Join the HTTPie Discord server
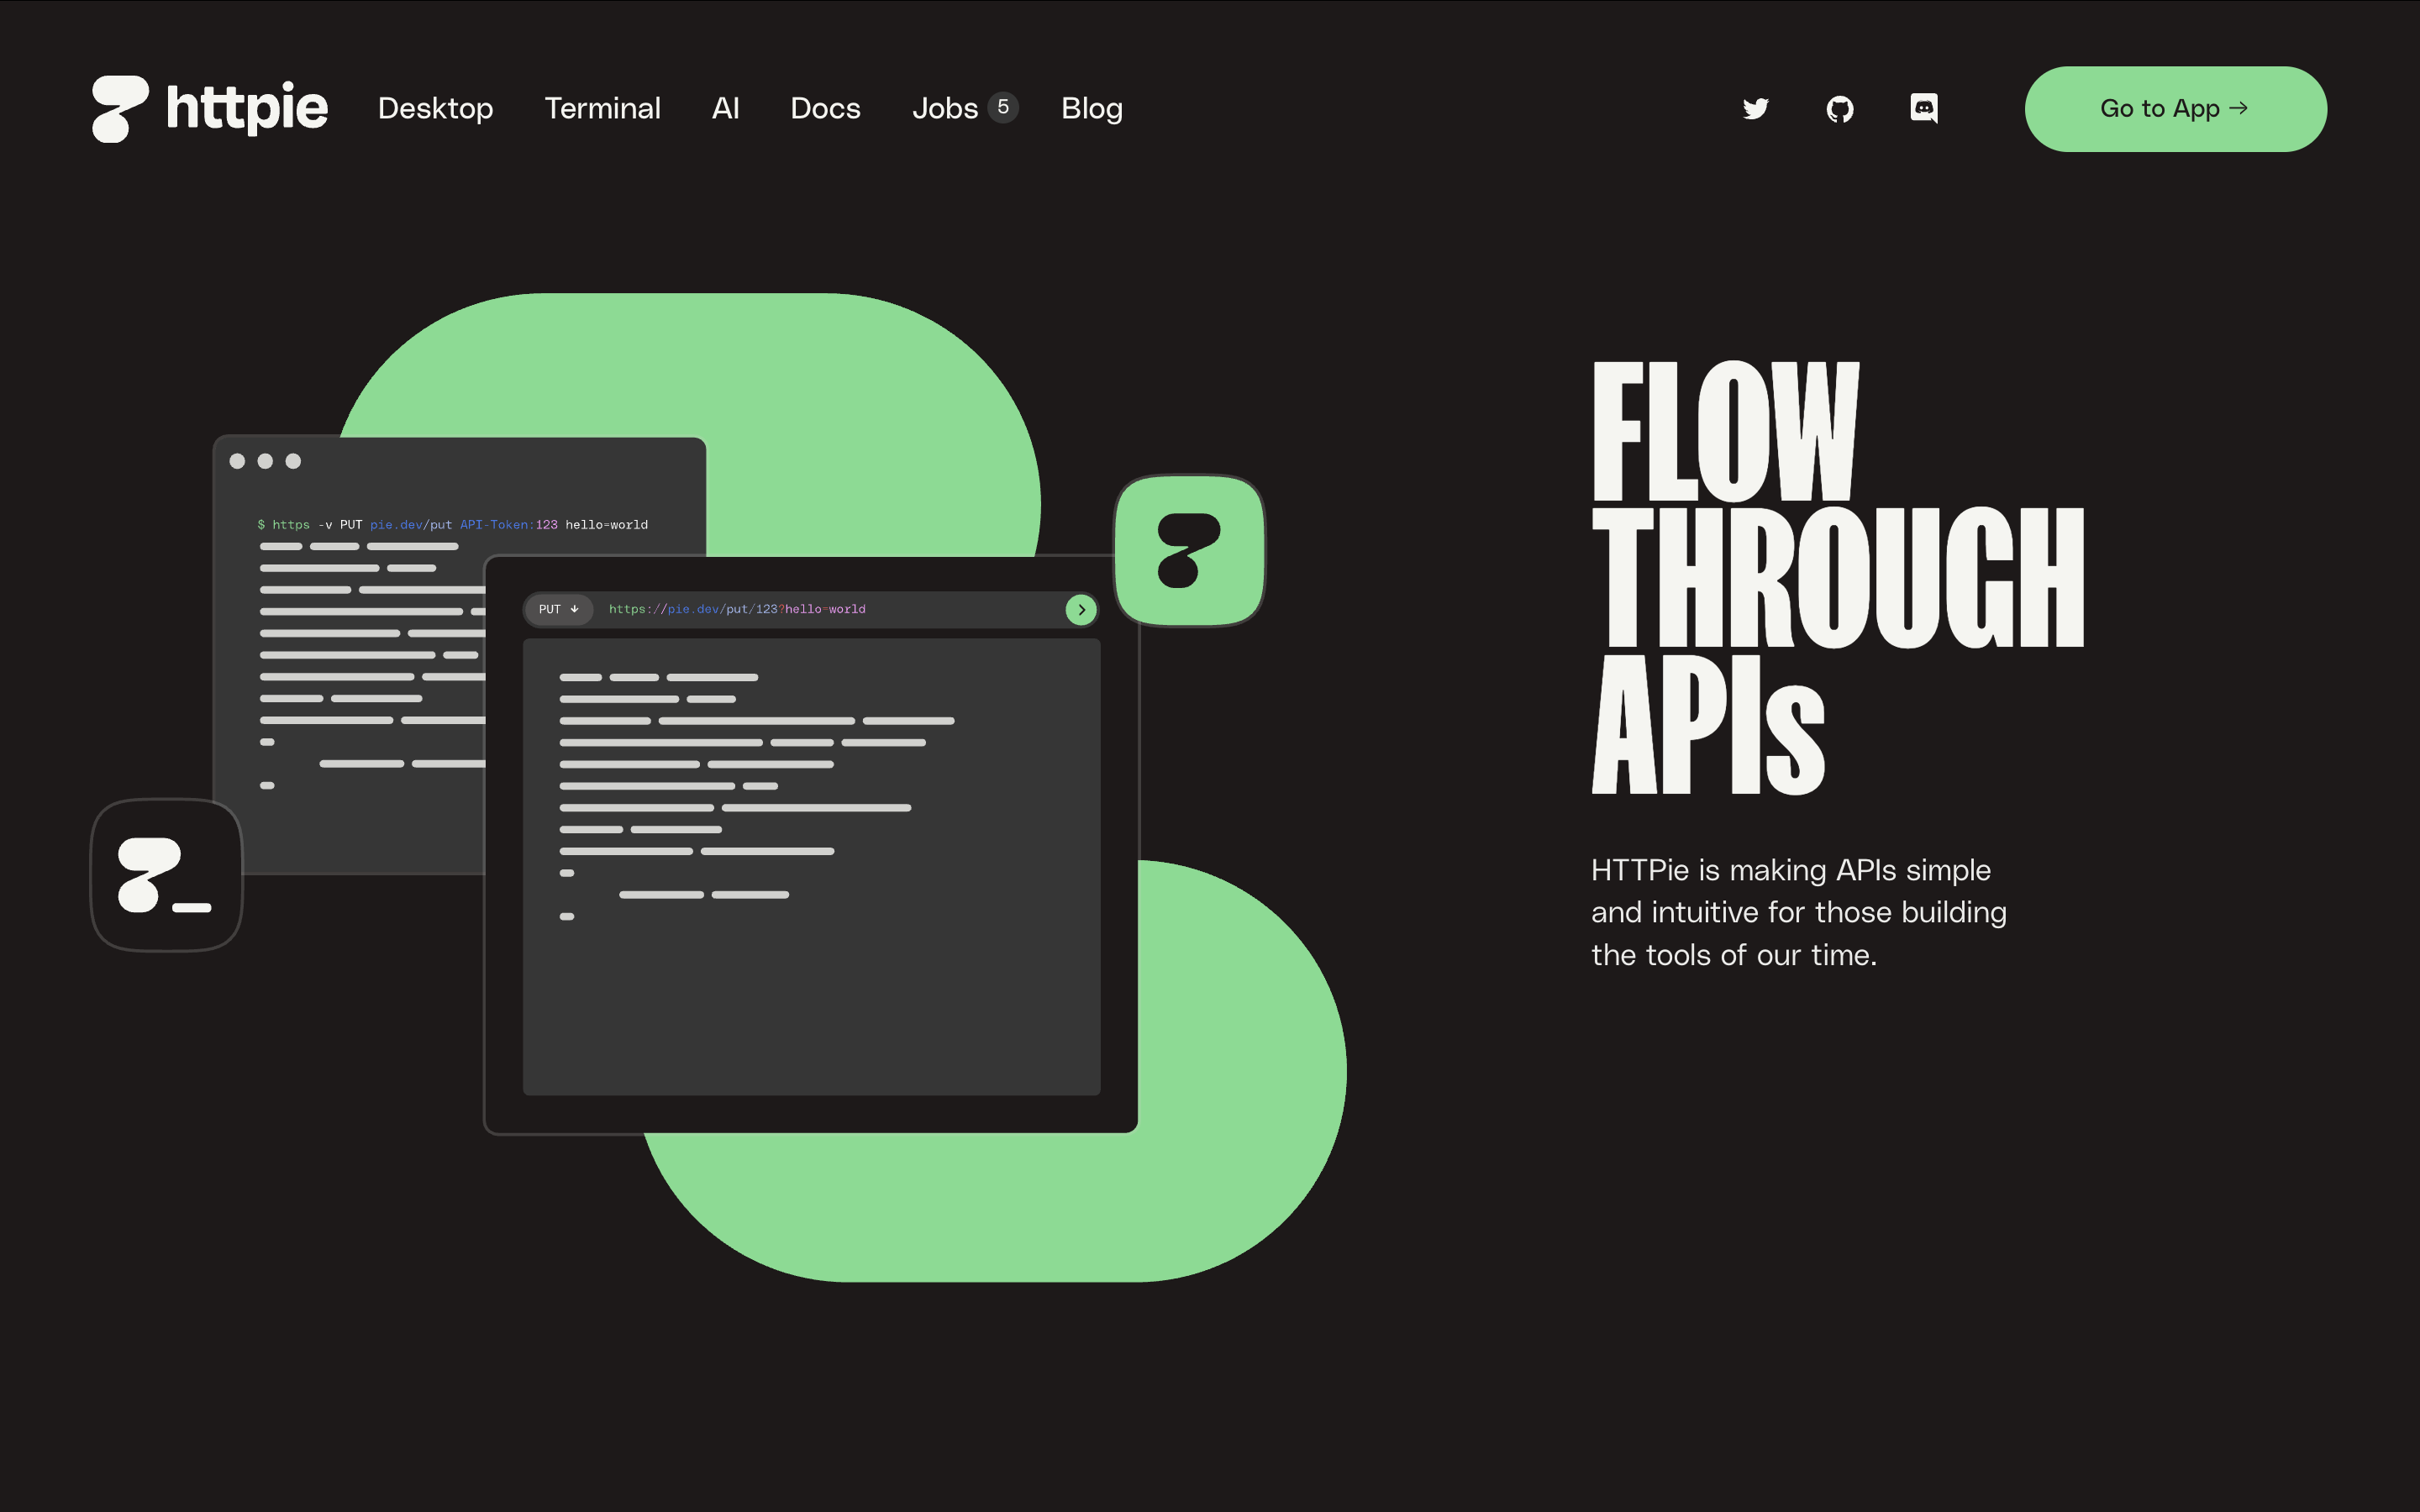 [x=1924, y=108]
